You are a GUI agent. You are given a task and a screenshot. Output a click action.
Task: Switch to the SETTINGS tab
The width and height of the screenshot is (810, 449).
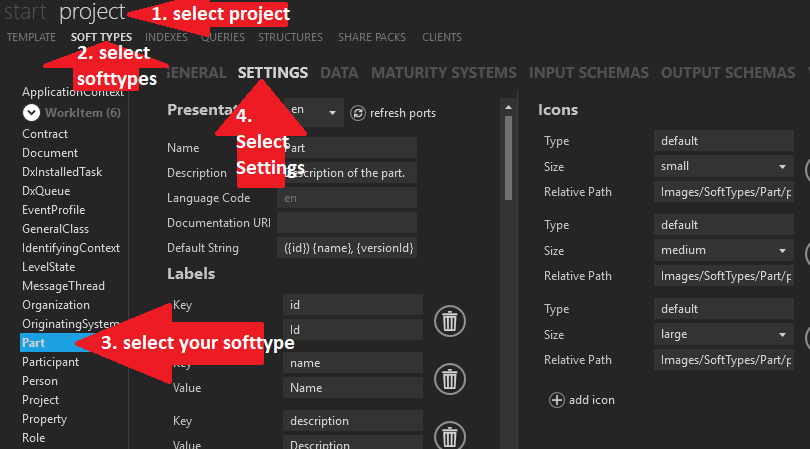tap(273, 73)
